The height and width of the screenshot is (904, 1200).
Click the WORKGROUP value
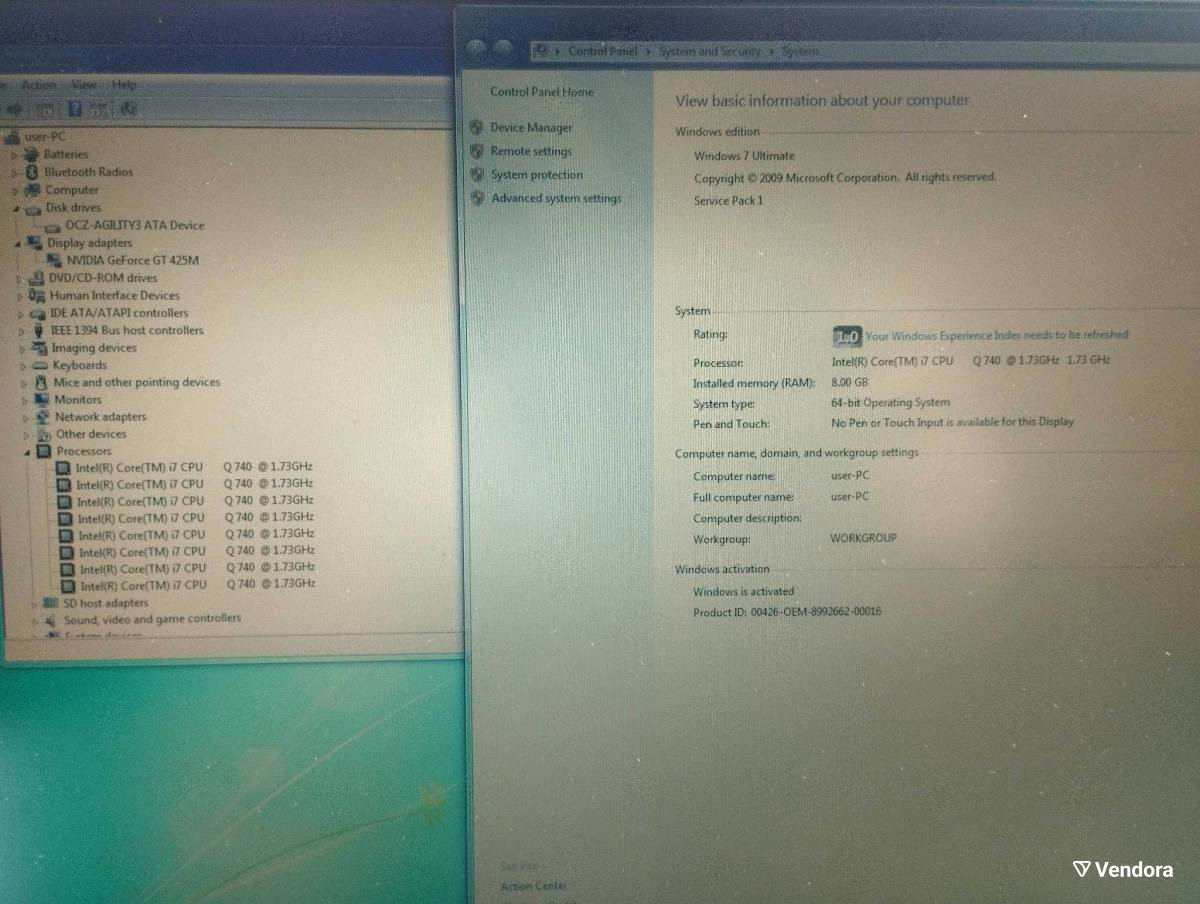tap(863, 538)
